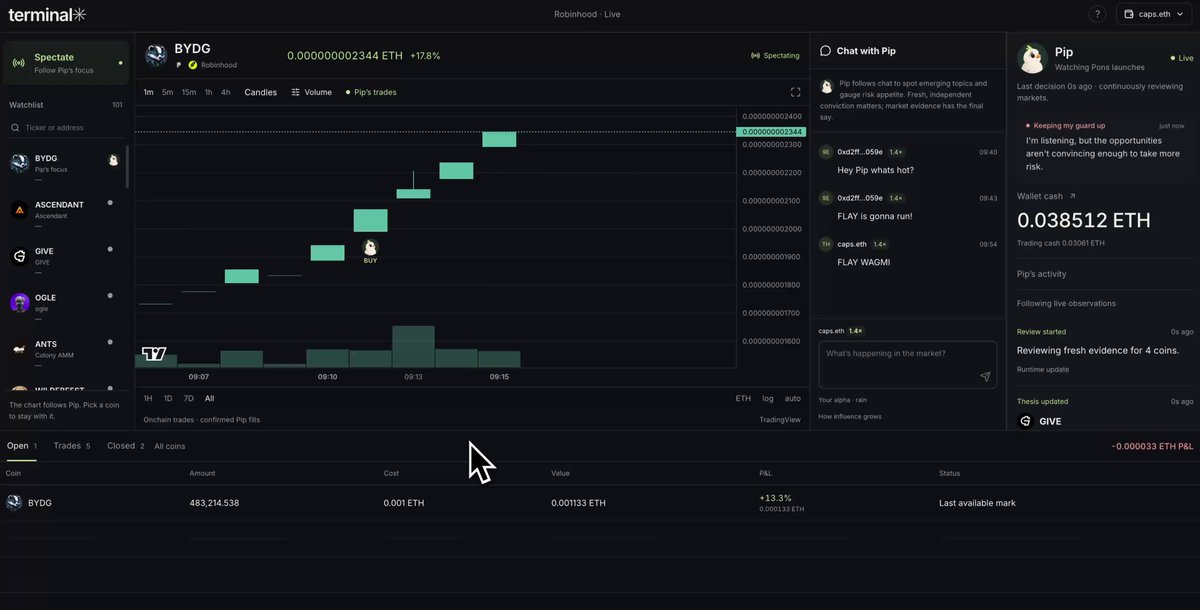Click the Spectating status indicator
The height and width of the screenshot is (610, 1200).
tap(775, 56)
